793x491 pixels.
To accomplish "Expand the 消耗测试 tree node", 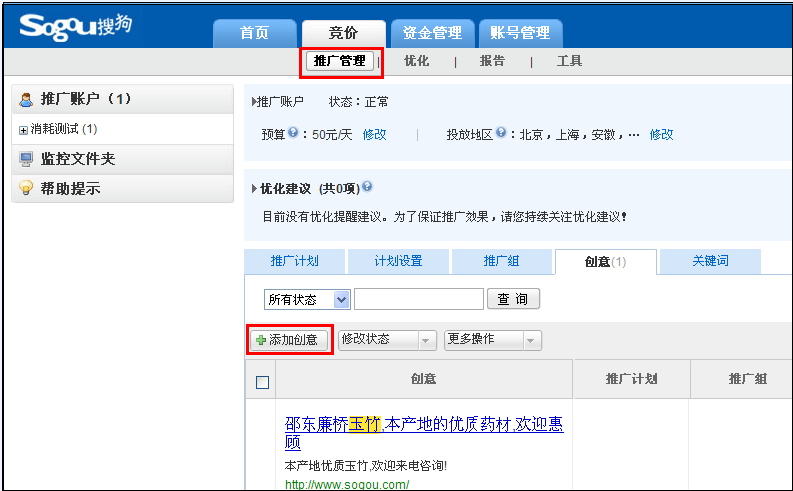I will tap(24, 130).
